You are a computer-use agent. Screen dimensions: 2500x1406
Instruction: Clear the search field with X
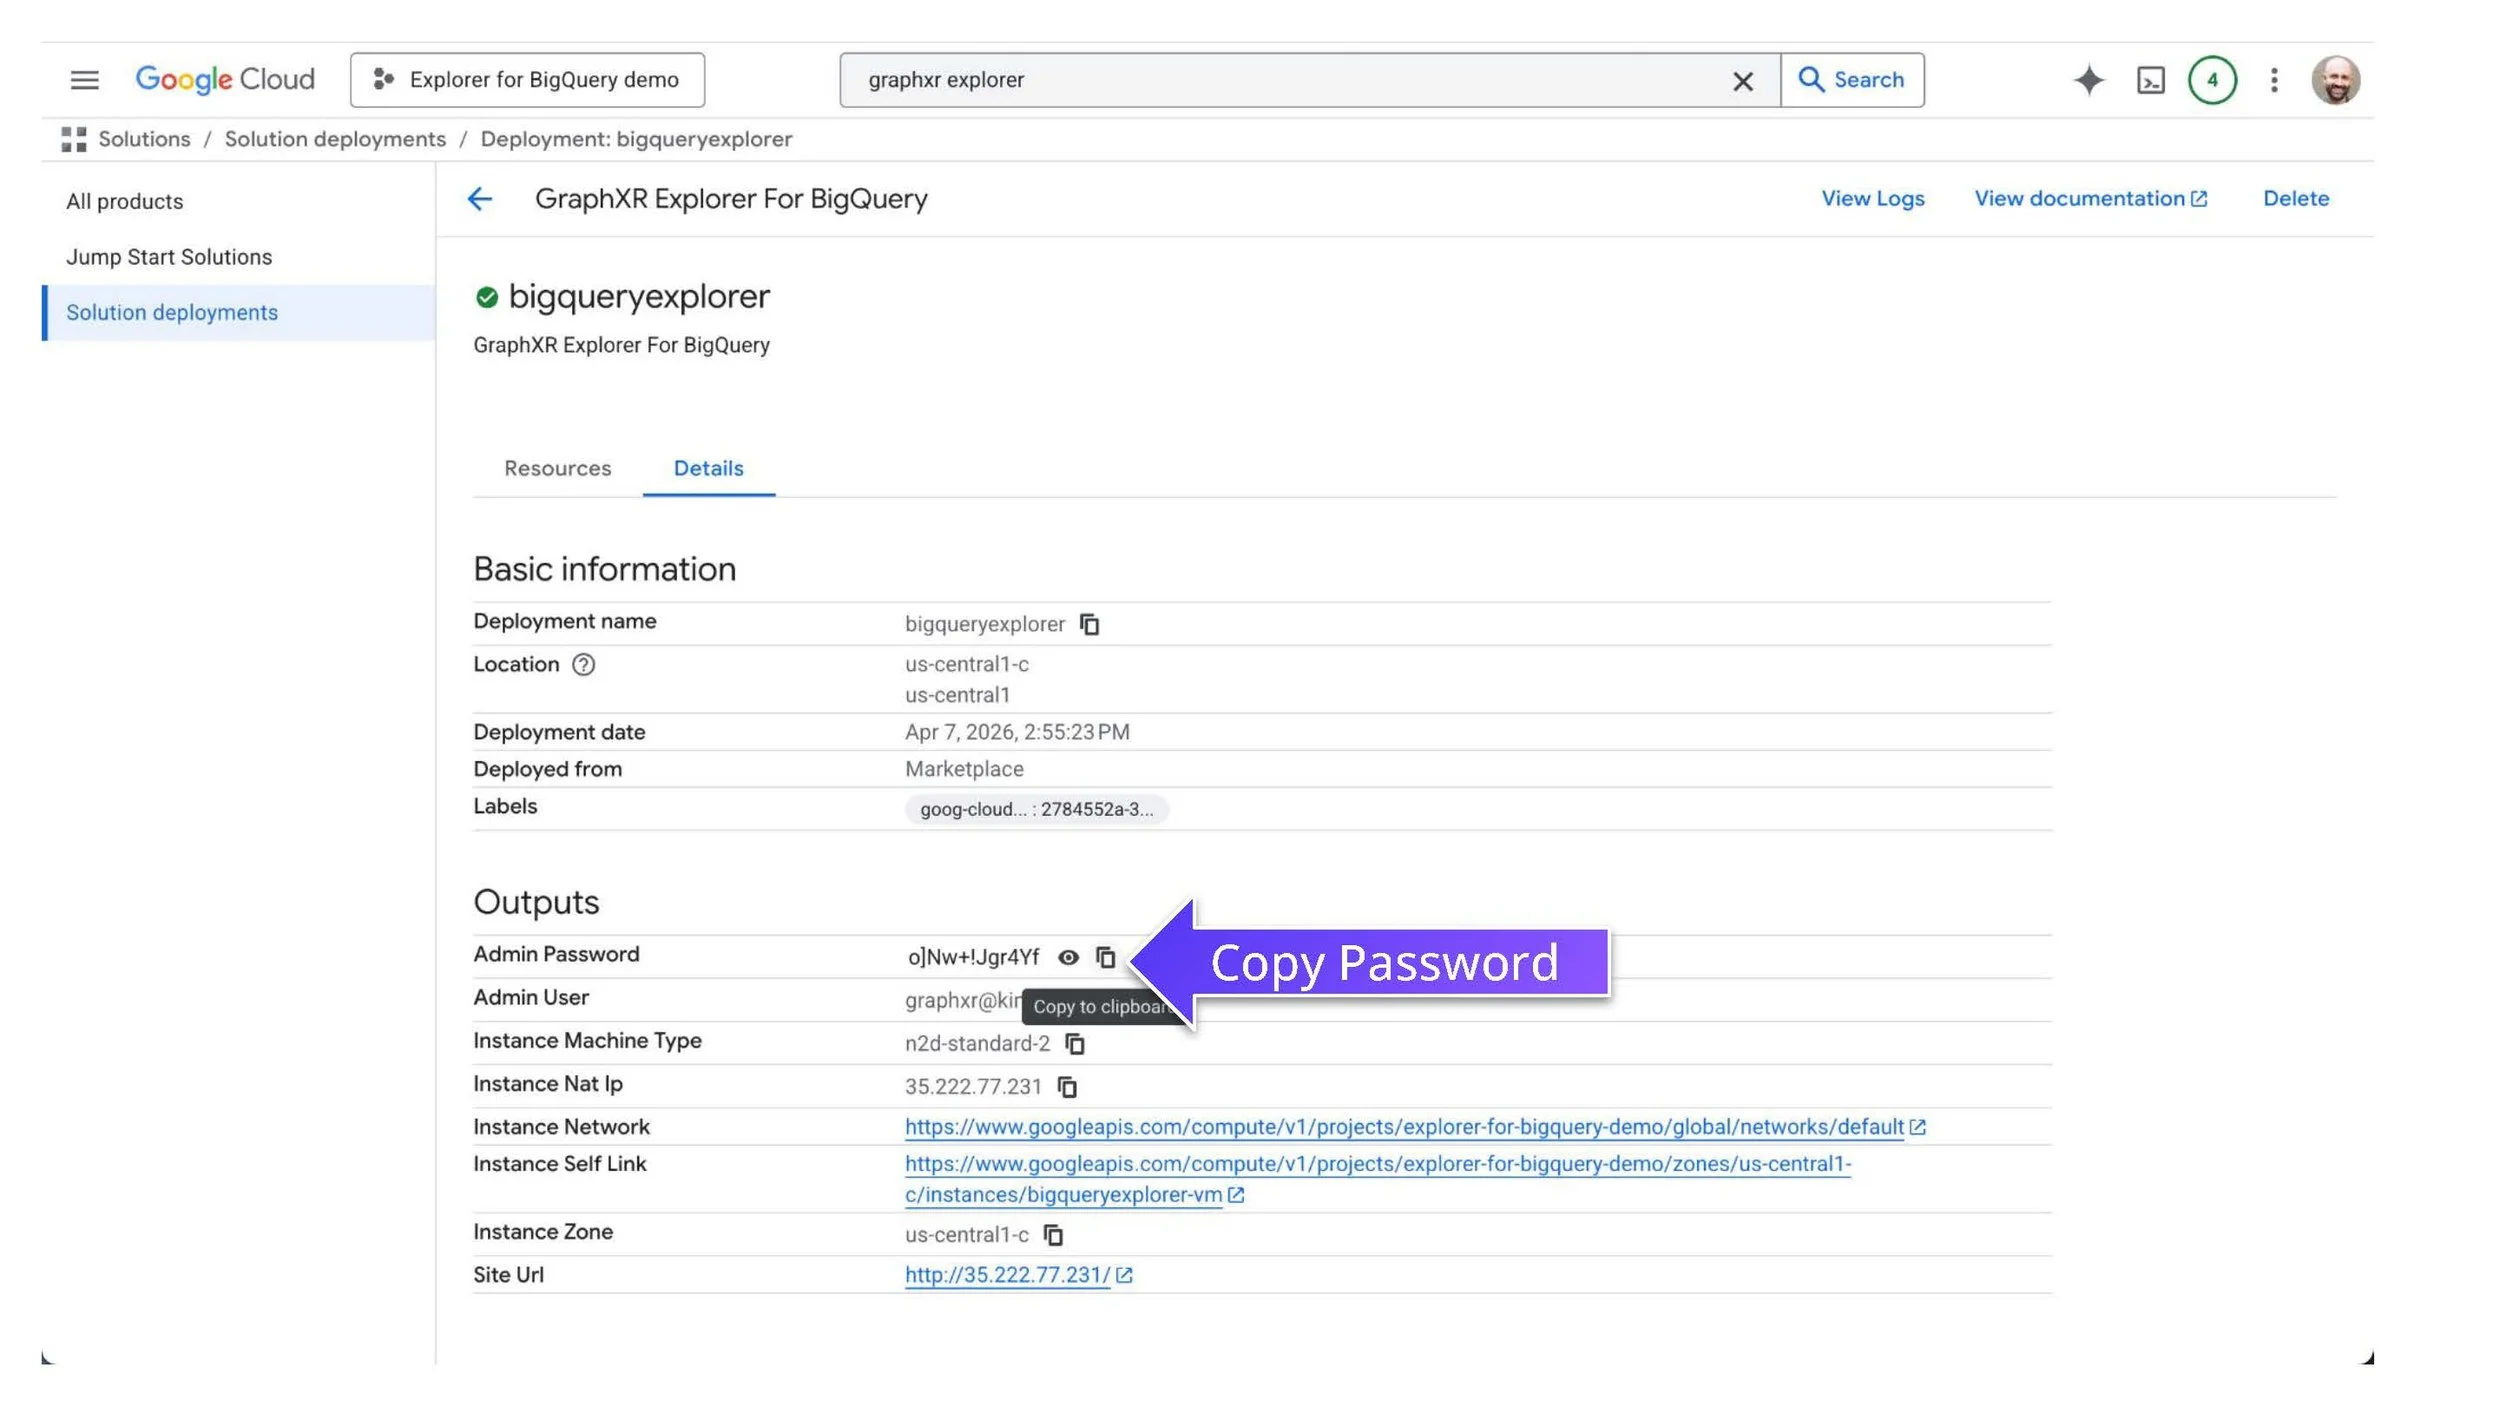pyautogui.click(x=1742, y=81)
